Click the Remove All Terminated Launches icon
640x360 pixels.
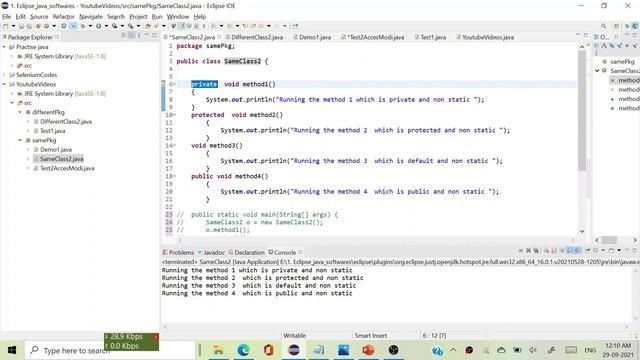pos(536,251)
